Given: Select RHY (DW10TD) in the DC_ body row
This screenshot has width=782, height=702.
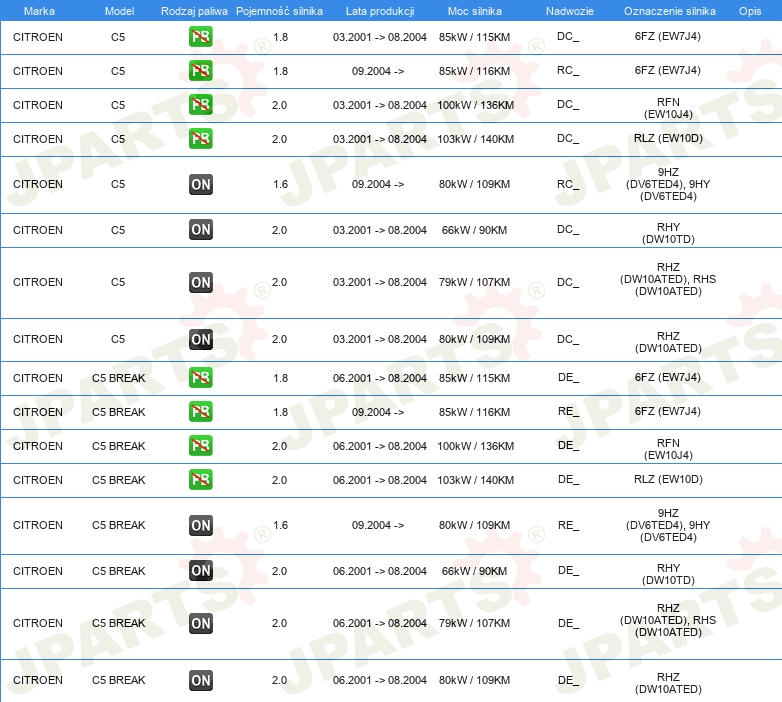Looking at the screenshot, I should coord(668,233).
